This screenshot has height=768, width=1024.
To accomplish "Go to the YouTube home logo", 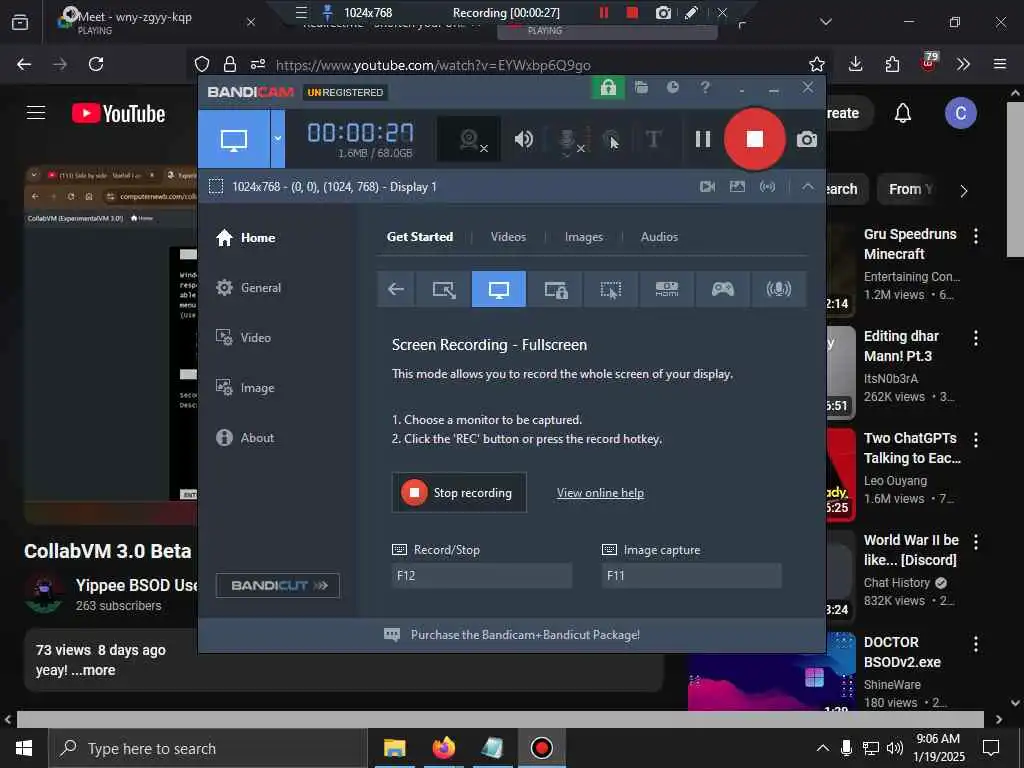I will pyautogui.click(x=119, y=114).
